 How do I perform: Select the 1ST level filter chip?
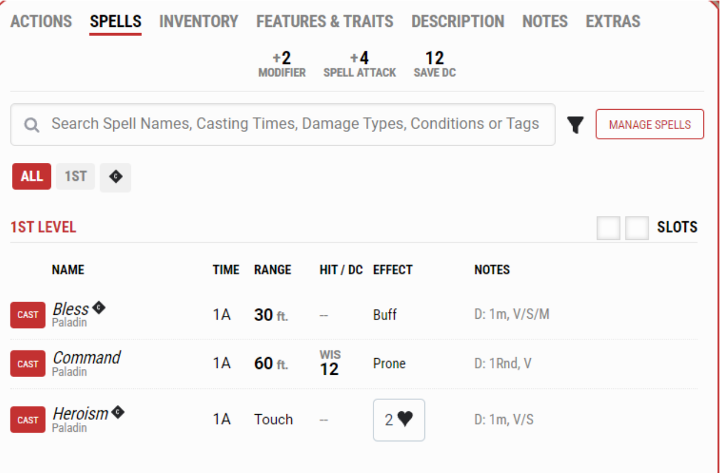[75, 176]
